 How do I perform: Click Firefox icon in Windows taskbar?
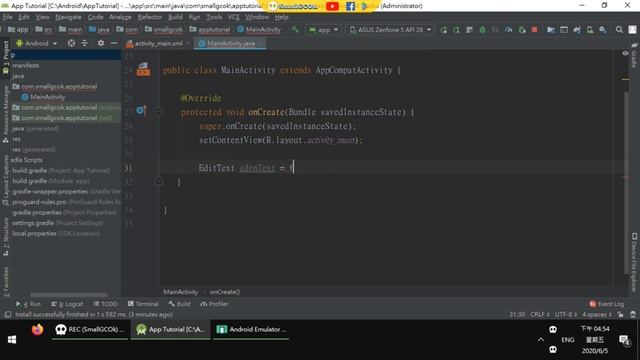point(37,329)
